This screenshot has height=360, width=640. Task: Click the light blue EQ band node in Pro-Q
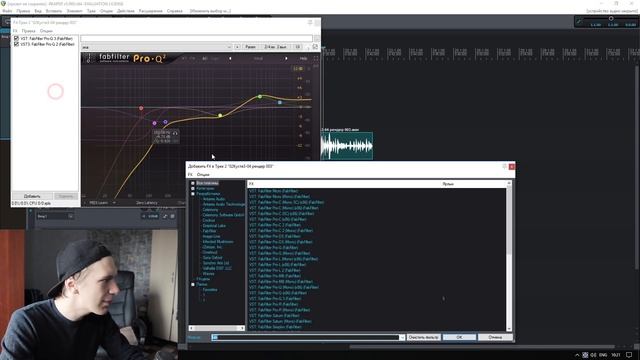coord(280,102)
